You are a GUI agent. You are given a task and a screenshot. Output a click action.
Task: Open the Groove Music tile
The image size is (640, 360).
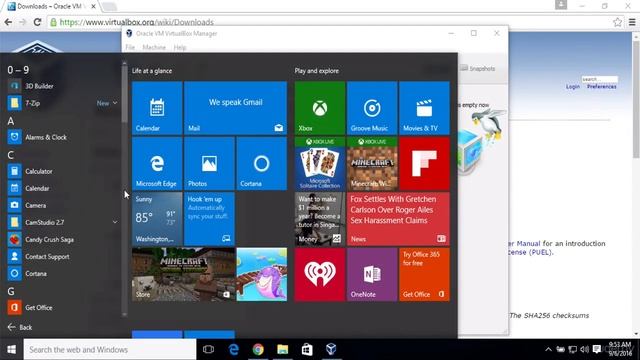[372, 108]
